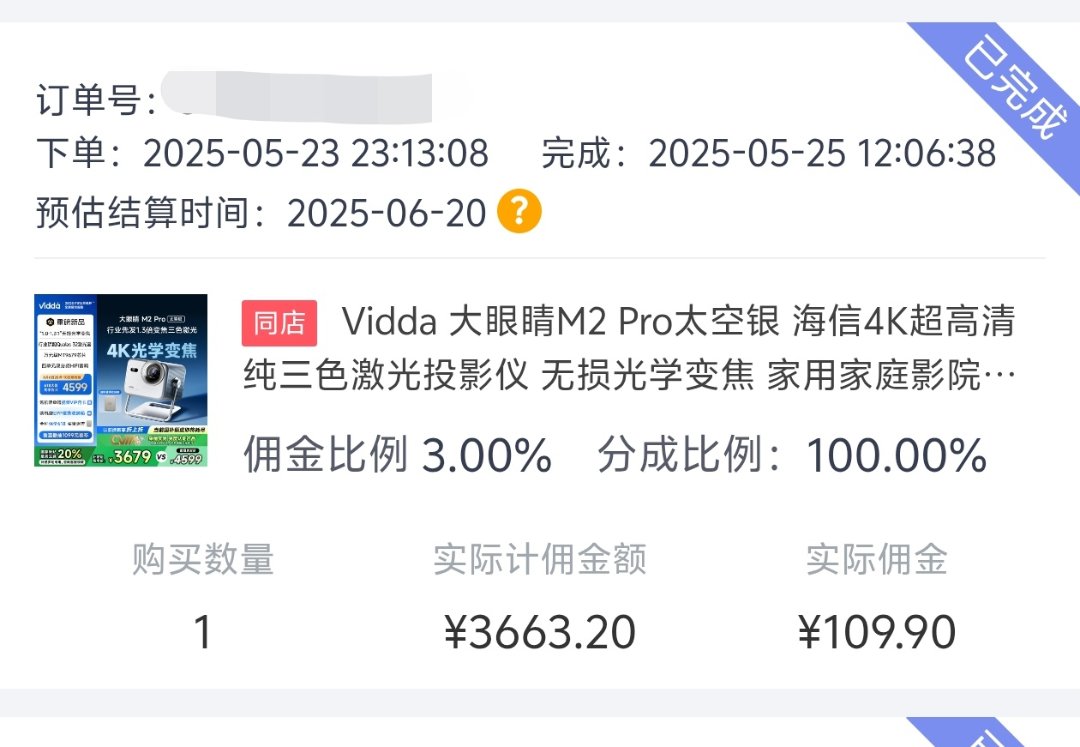Tap the 分成比例 100.00% text
1080x747 pixels.
792,455
